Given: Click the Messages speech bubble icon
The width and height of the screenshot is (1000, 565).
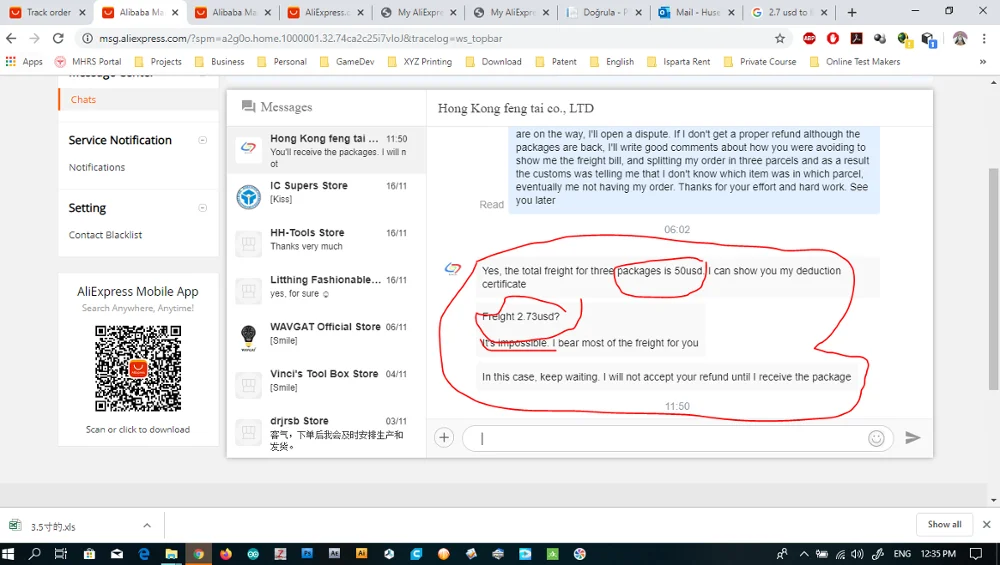Looking at the screenshot, I should pos(249,106).
